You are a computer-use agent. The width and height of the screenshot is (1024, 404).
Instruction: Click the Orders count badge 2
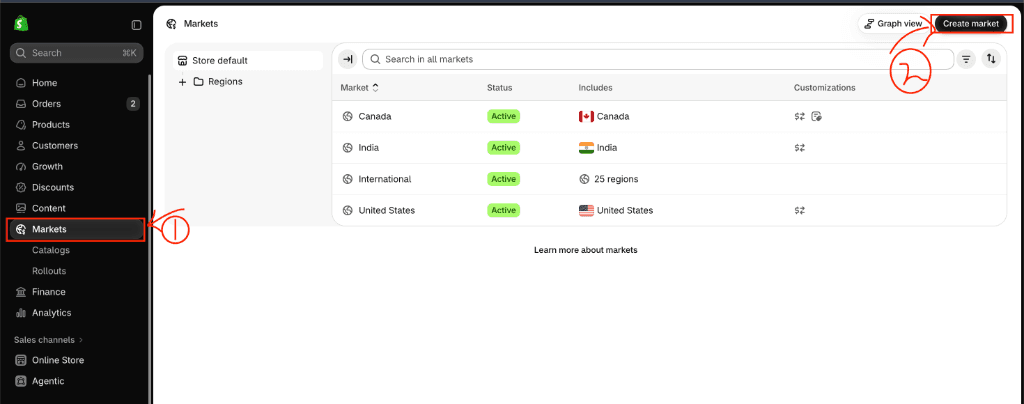point(133,104)
